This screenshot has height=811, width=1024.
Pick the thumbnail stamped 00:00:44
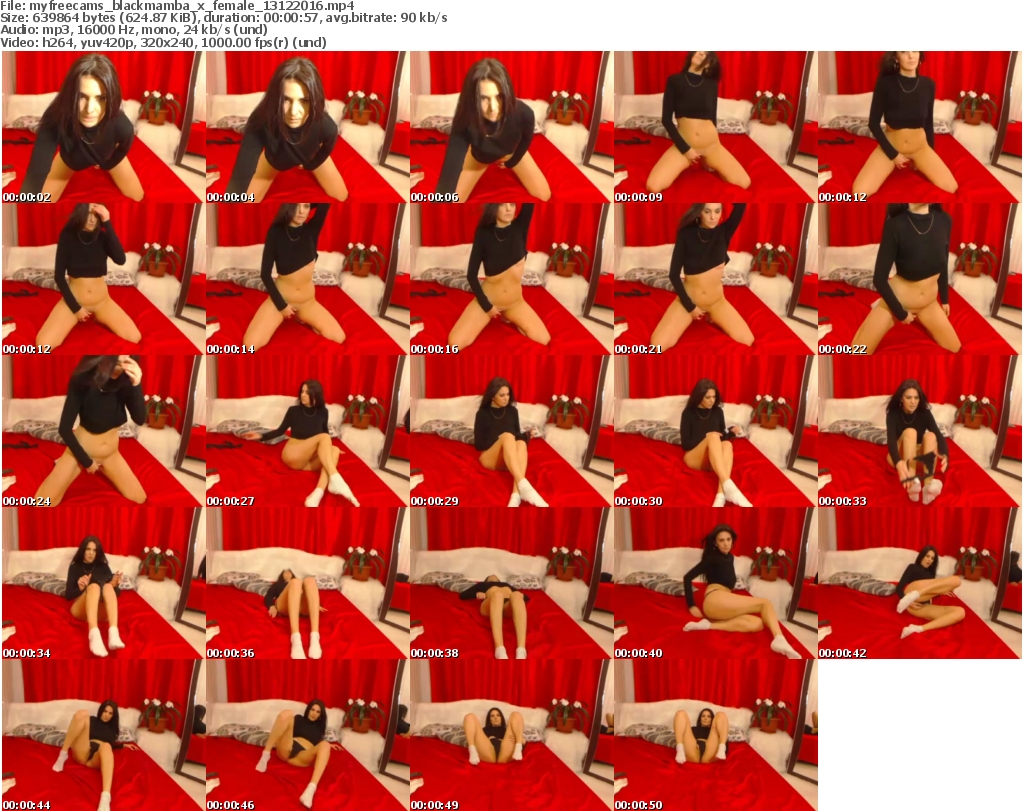coord(104,735)
